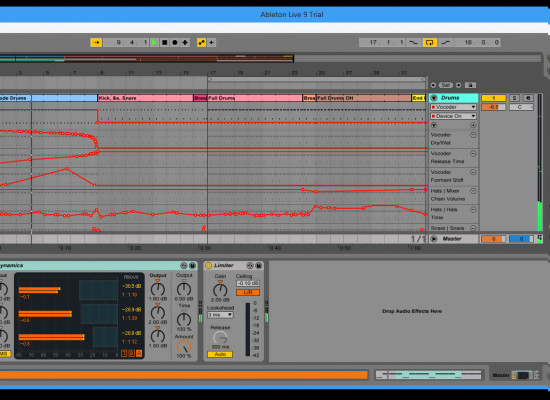Image resolution: width=550 pixels, height=400 pixels.
Task: Select the first pink Full Drums clip
Action: (x=255, y=98)
